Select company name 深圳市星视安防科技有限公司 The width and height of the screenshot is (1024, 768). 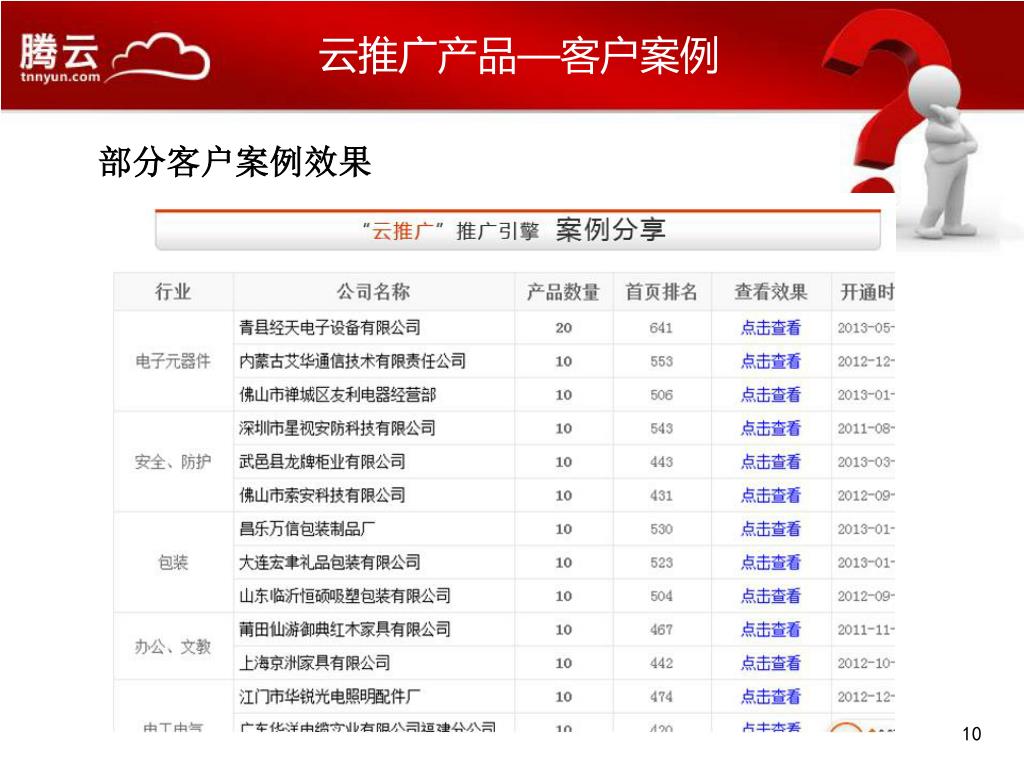338,428
